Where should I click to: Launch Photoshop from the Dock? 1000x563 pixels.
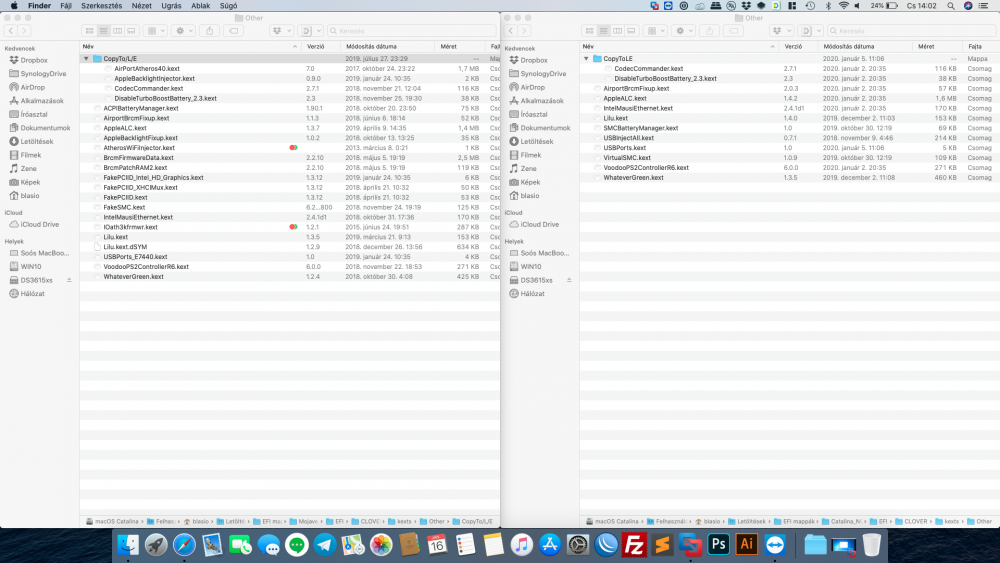(x=717, y=545)
